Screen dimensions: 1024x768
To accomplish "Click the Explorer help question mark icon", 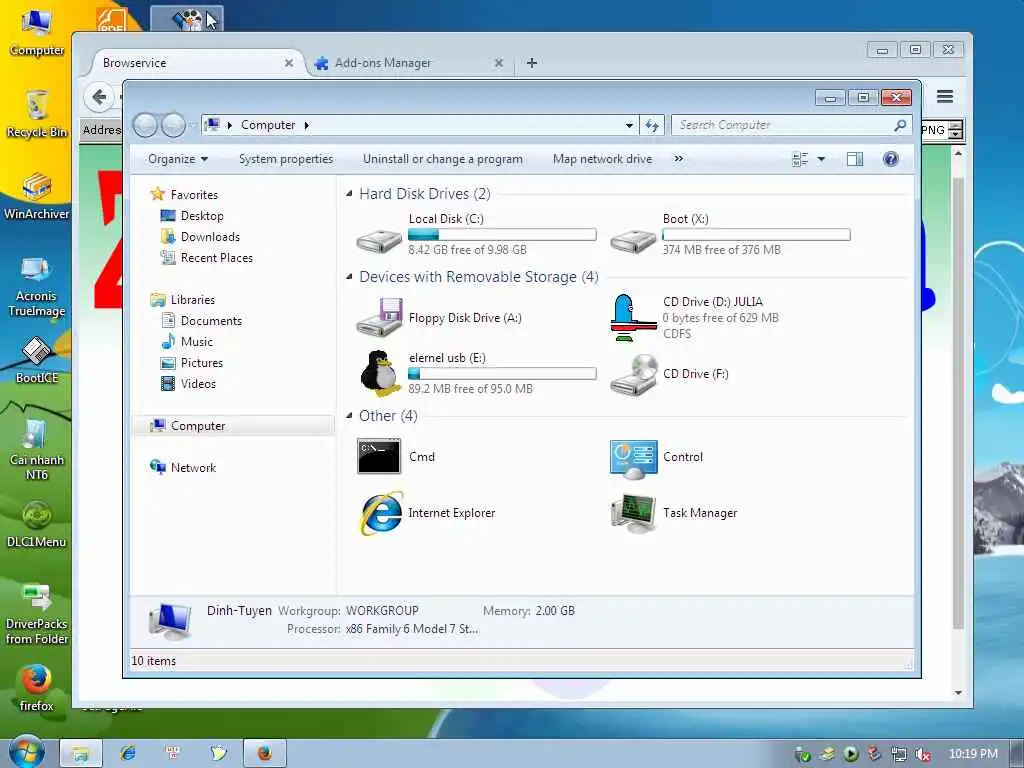I will click(x=890, y=159).
